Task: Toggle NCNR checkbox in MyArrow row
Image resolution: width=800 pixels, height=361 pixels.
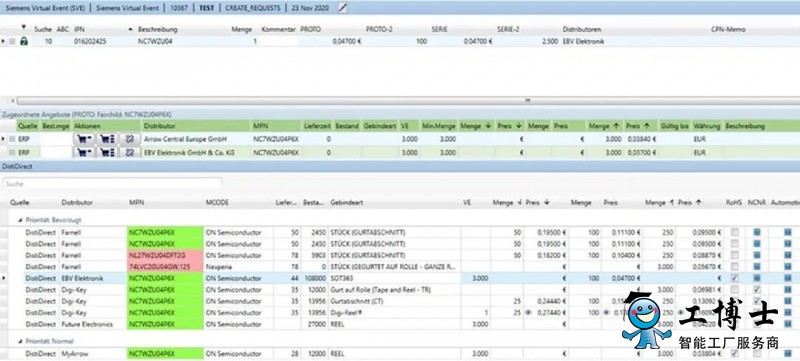Action: click(757, 353)
